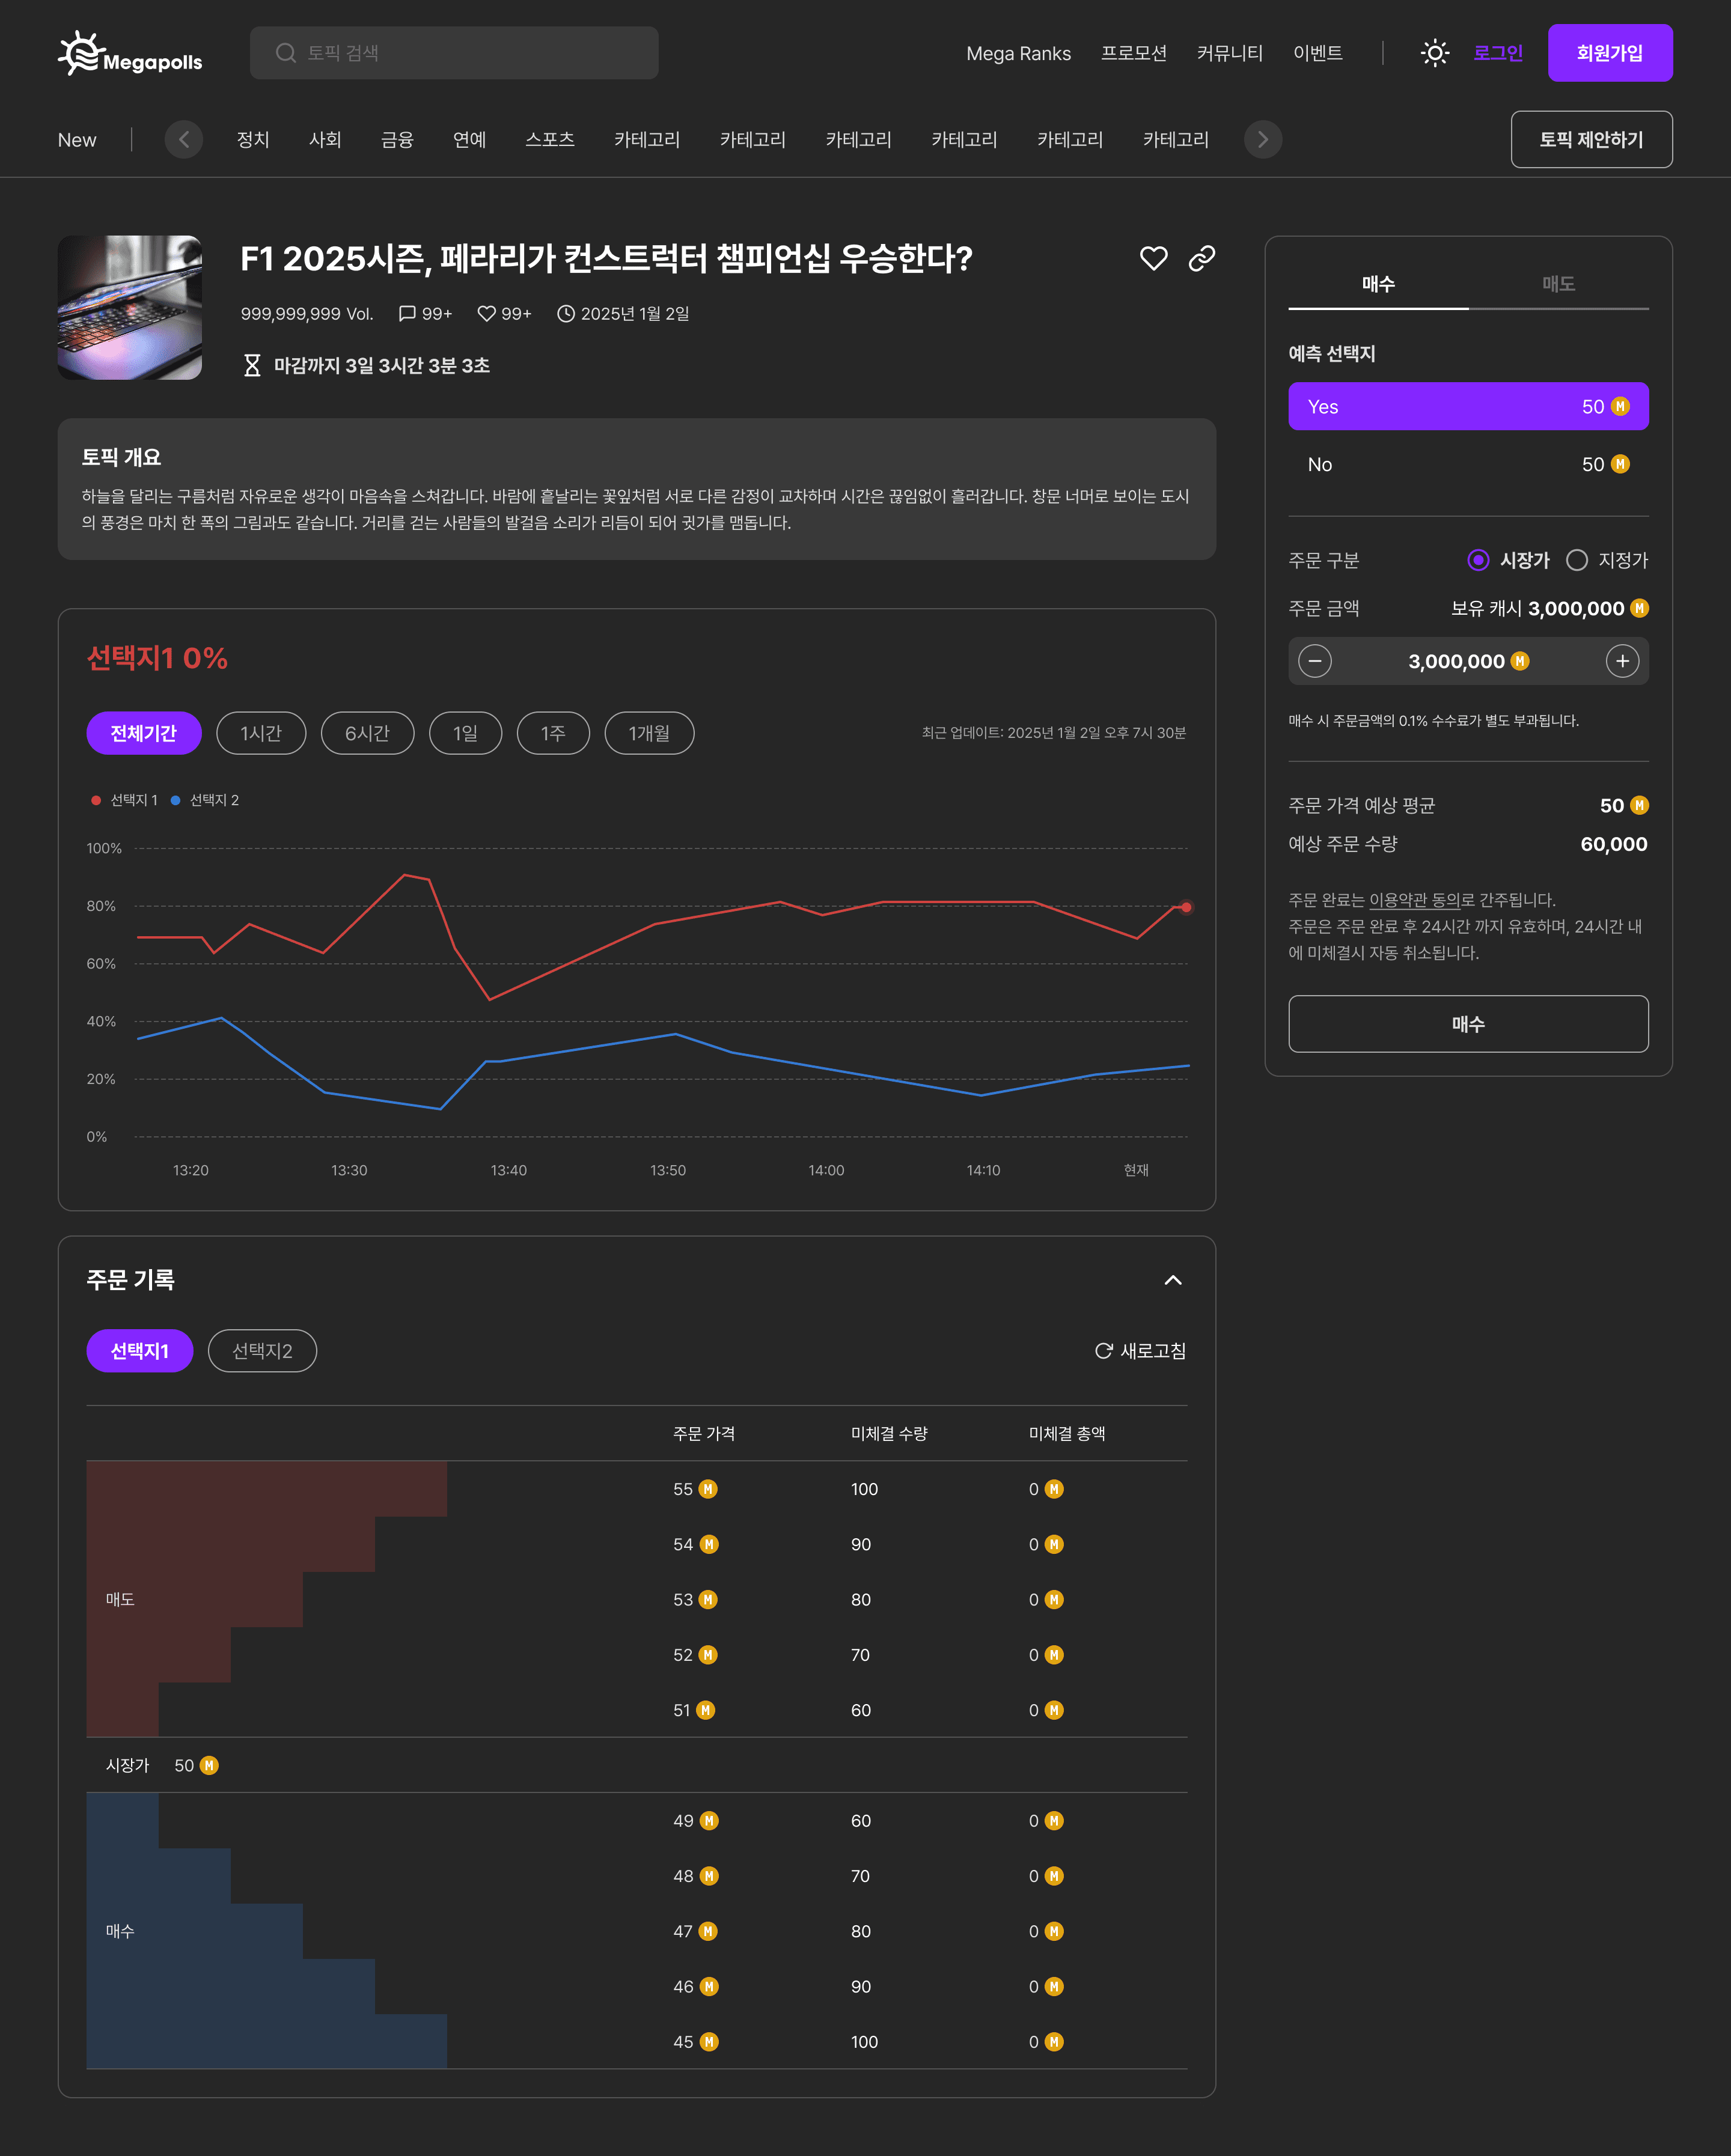Select the 1주 chart range chip
This screenshot has height=2156, width=1731.
552,733
